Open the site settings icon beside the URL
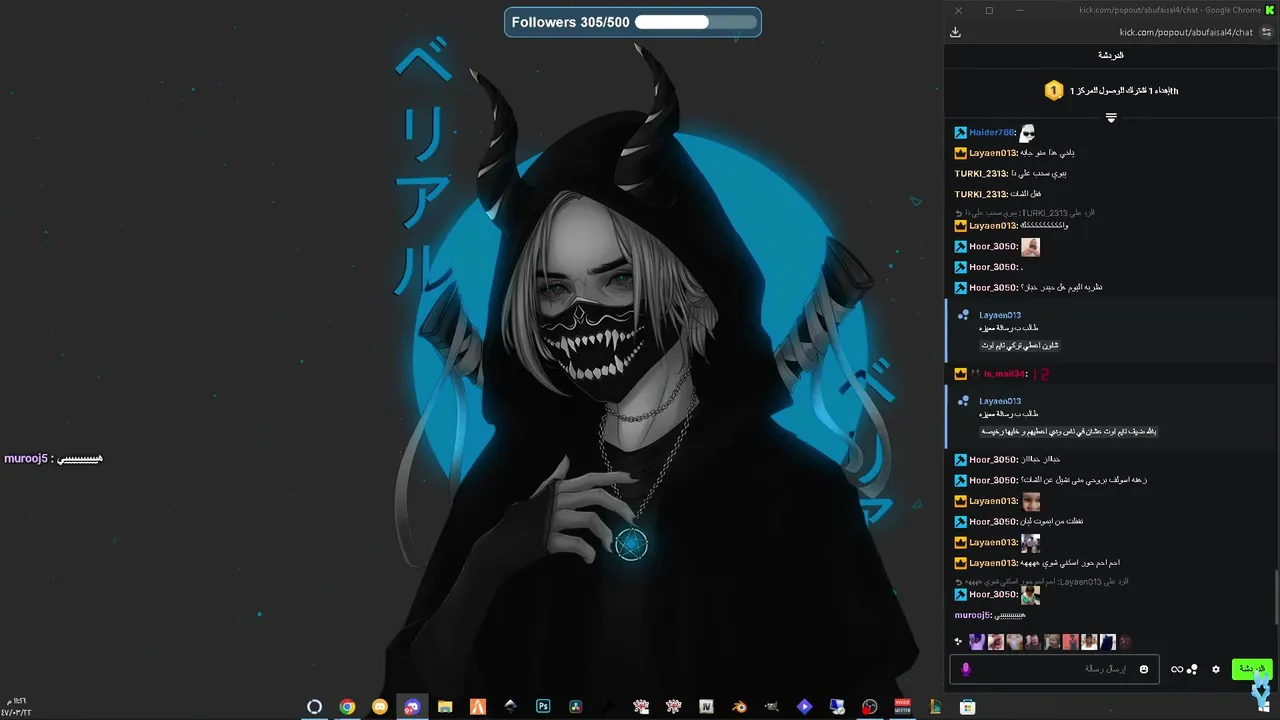The height and width of the screenshot is (720, 1280). [1267, 32]
